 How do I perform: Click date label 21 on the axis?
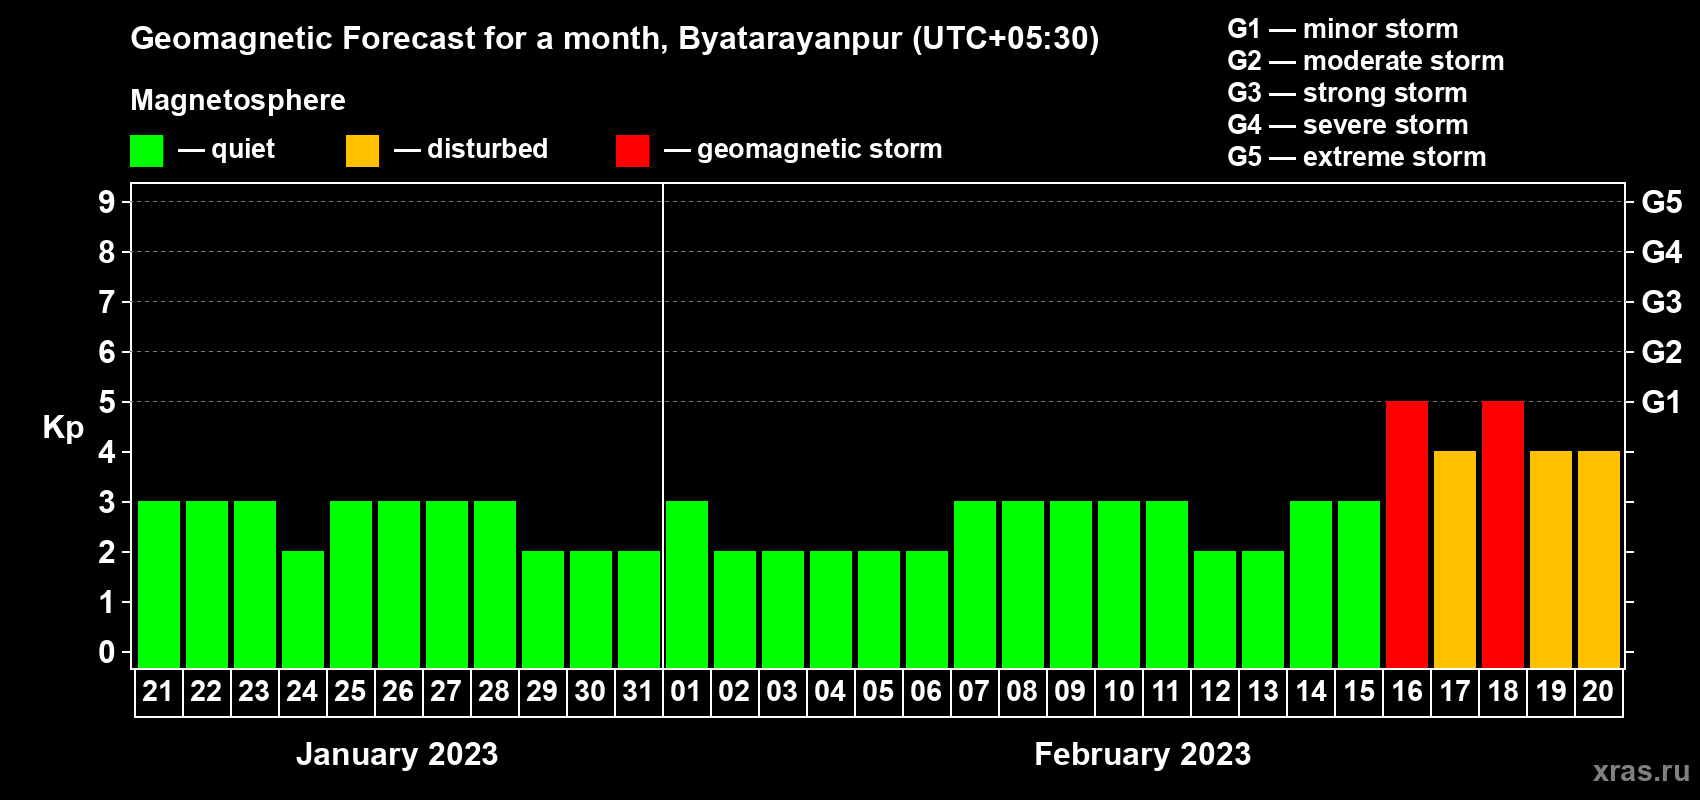coord(158,691)
